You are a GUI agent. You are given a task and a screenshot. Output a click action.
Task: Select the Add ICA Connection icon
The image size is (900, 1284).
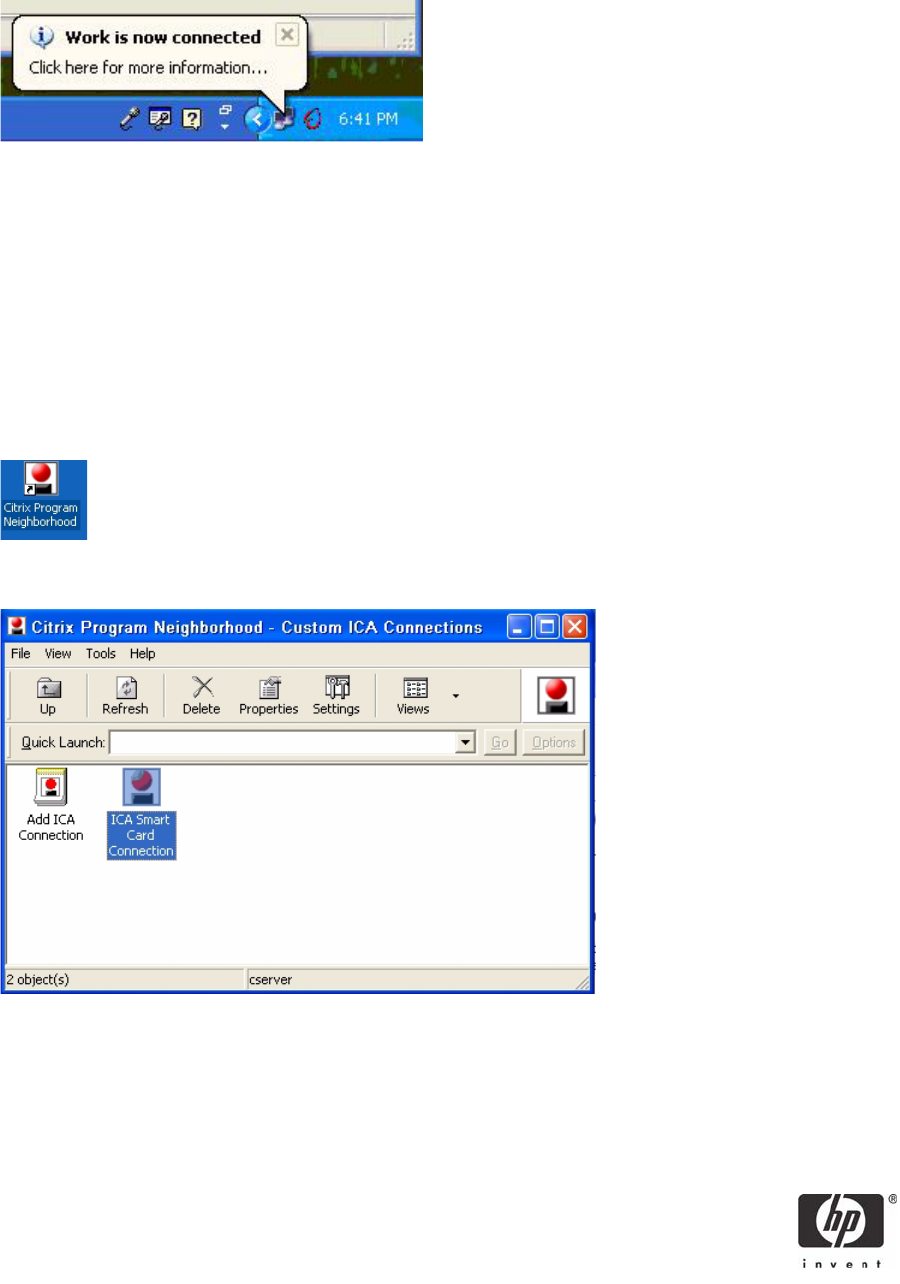tap(51, 806)
